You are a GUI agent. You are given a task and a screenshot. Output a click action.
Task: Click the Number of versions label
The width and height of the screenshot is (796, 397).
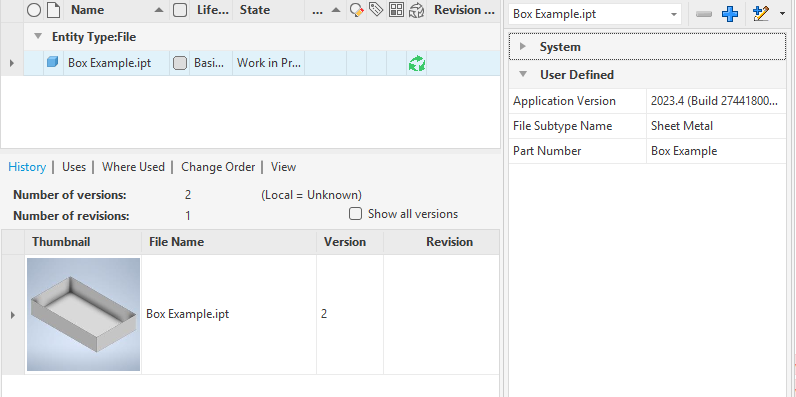[70, 195]
